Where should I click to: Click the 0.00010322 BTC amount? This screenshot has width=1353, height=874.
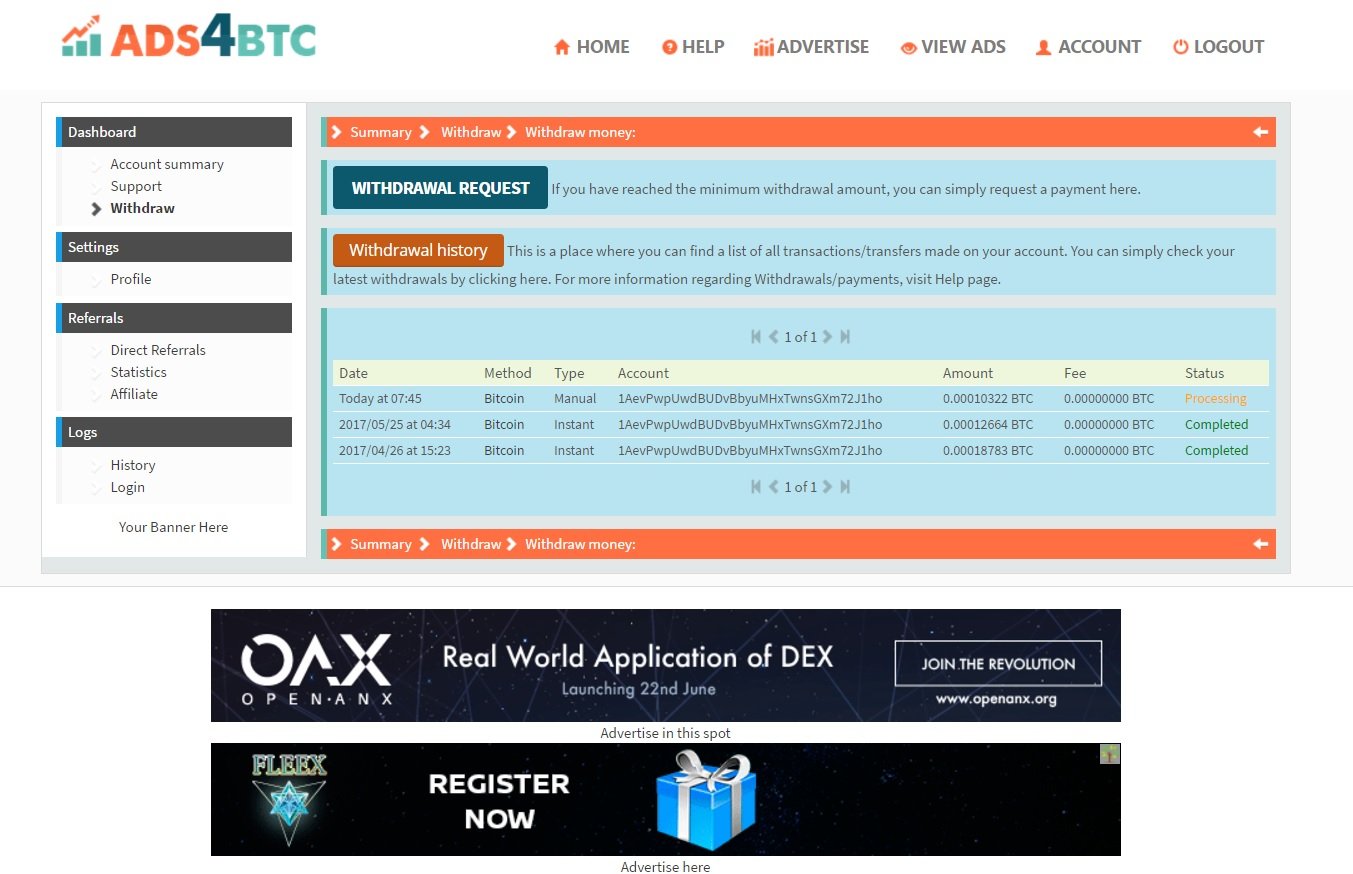coord(988,398)
